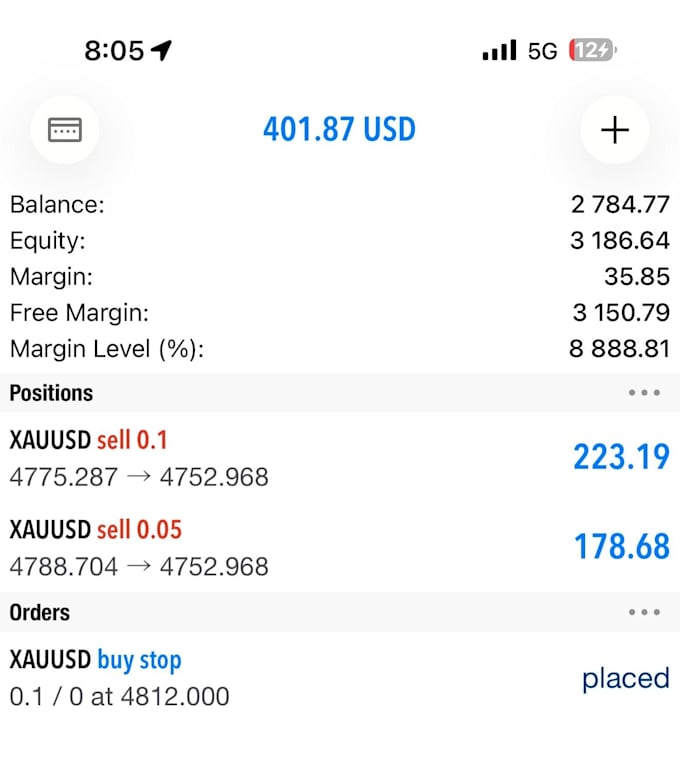Tap the 5G network indicator
680x780 pixels.
pos(542,51)
